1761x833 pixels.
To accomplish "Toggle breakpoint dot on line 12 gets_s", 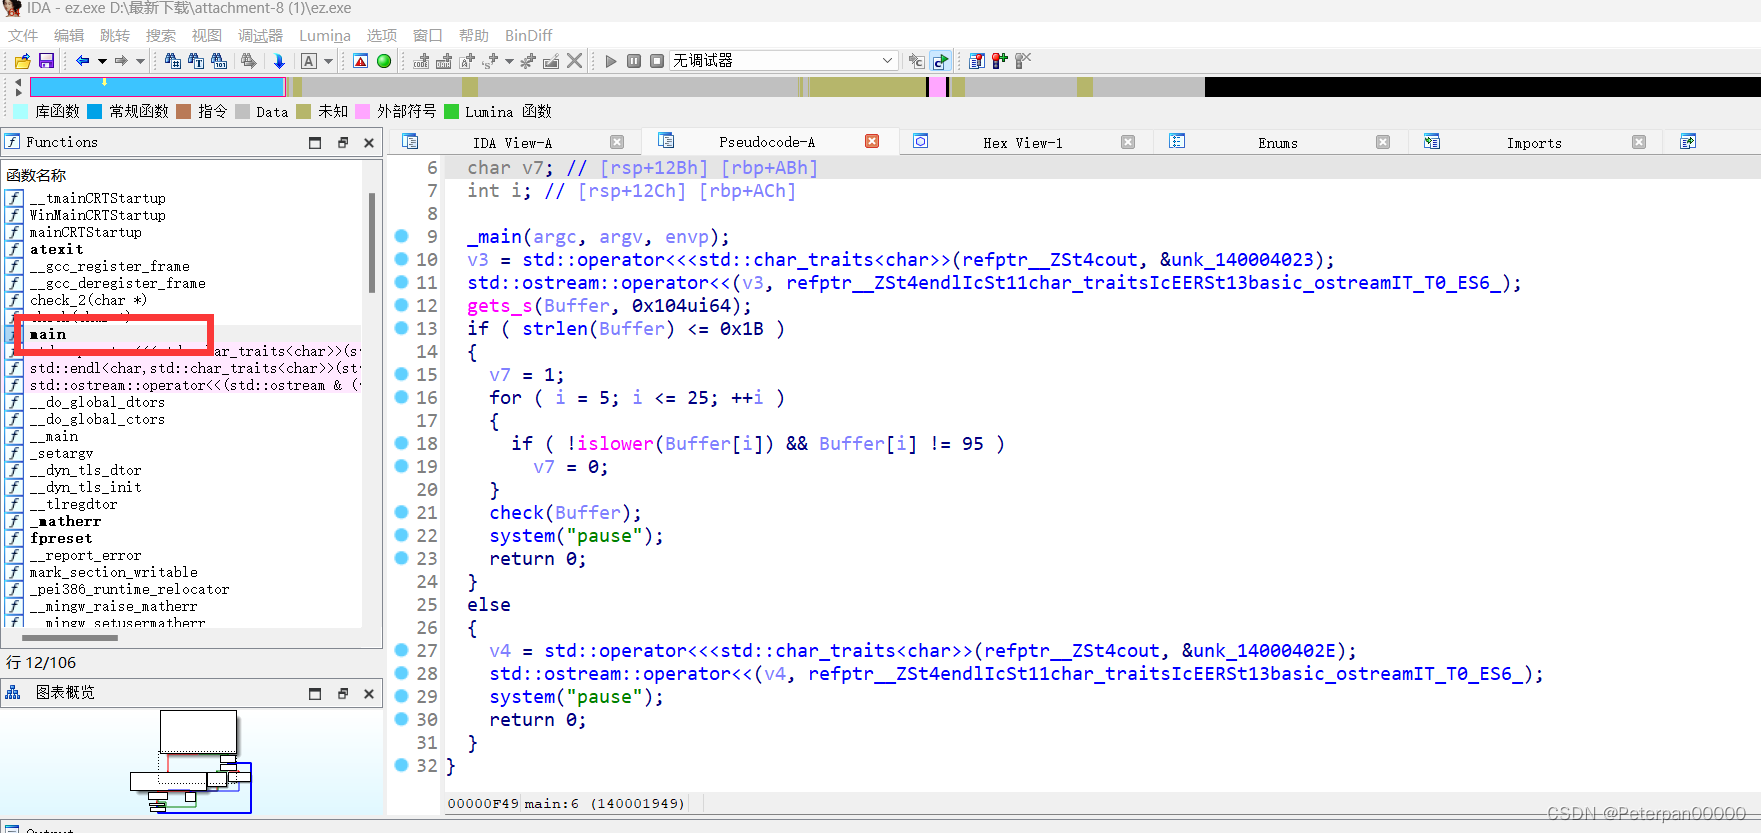I will point(401,305).
